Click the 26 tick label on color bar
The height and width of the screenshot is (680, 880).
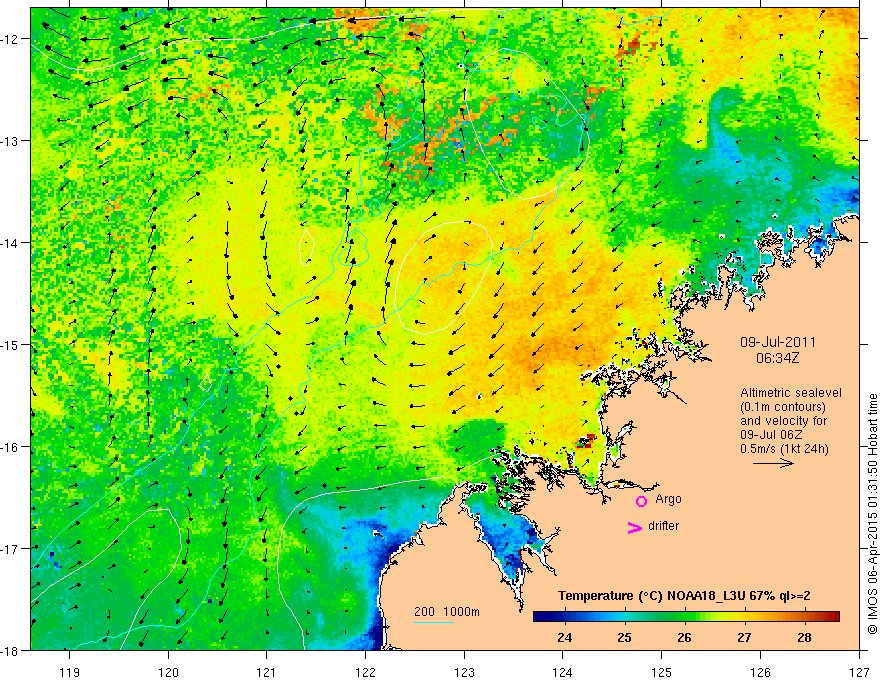684,637
